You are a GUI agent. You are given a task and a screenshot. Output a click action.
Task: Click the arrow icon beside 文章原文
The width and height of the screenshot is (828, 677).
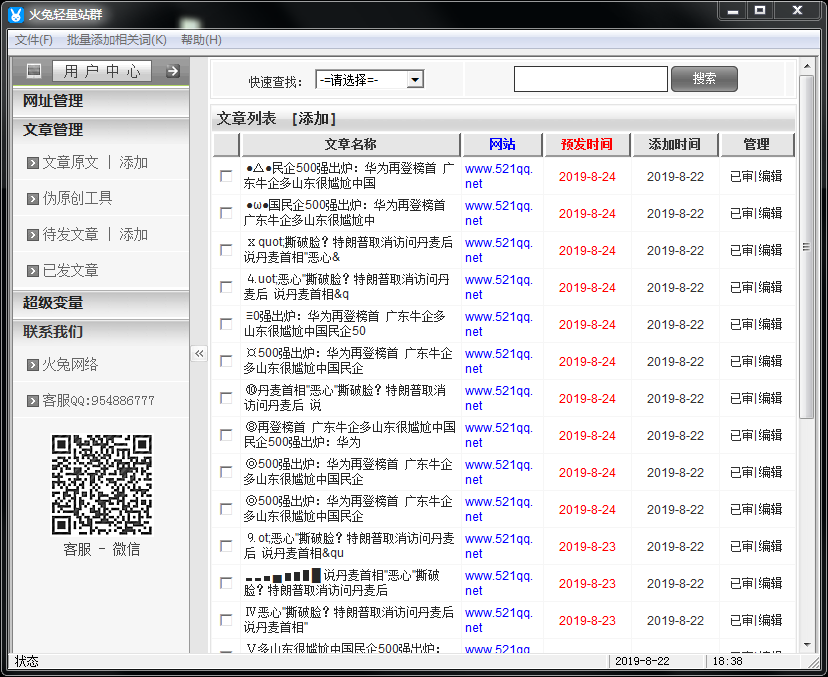click(33, 162)
